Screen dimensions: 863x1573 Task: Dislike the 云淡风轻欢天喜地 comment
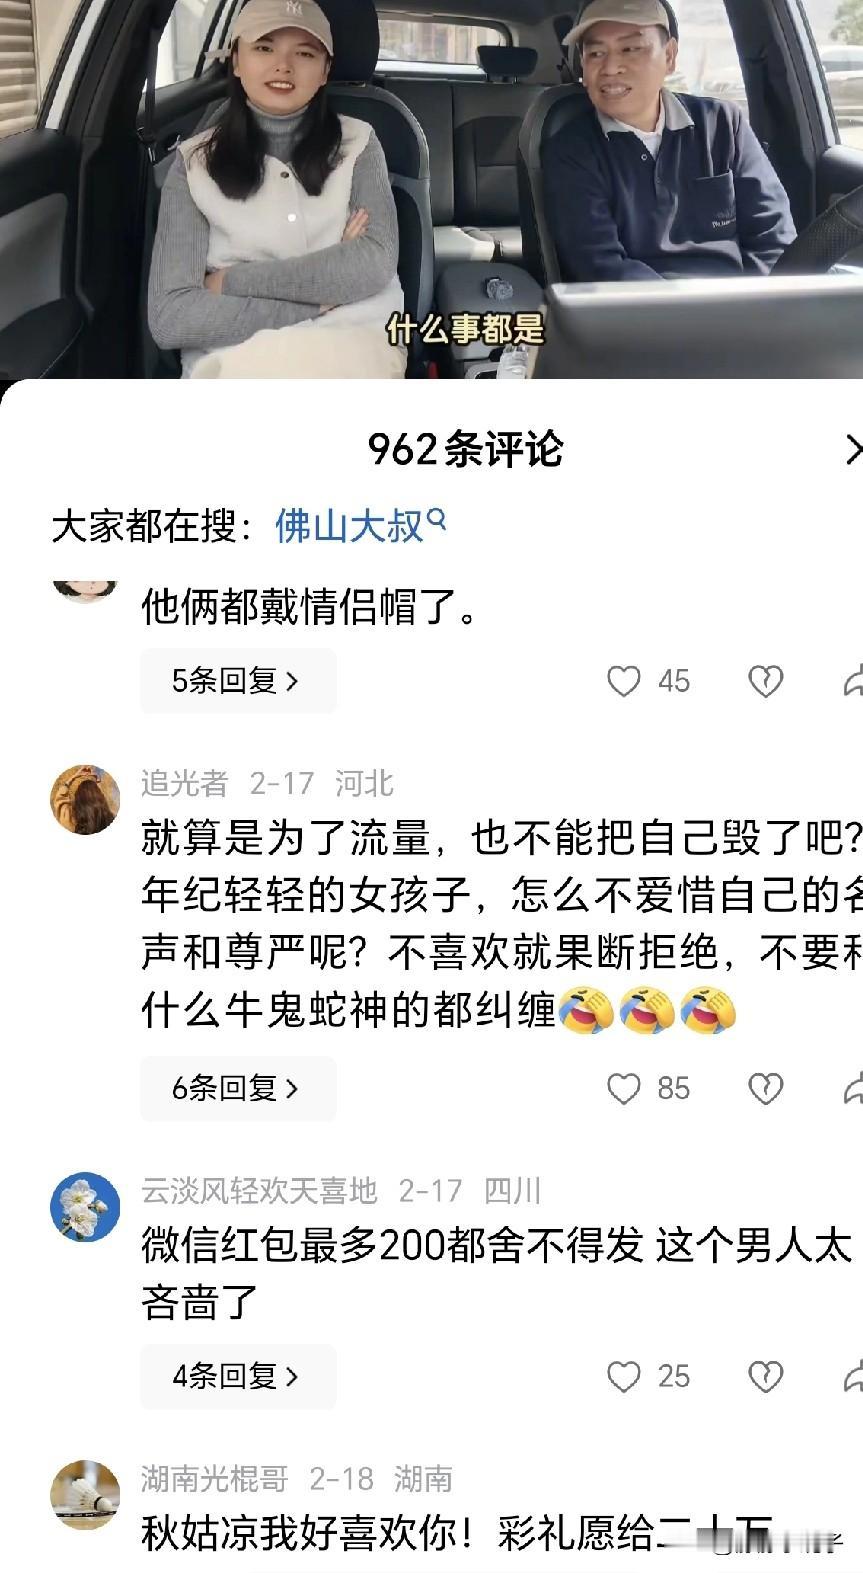(765, 1376)
